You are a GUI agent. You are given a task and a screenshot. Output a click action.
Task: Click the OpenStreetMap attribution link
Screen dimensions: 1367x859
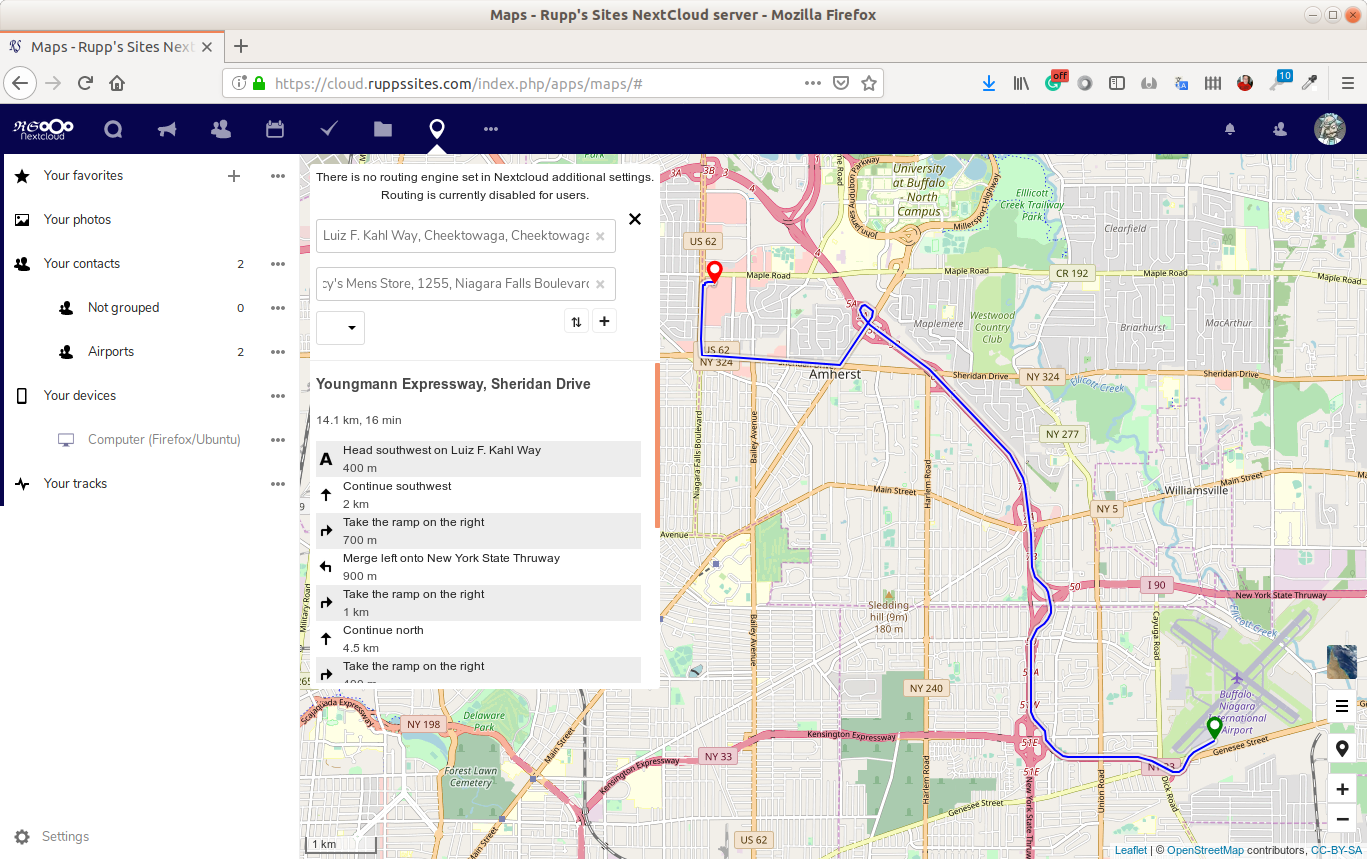(1205, 850)
